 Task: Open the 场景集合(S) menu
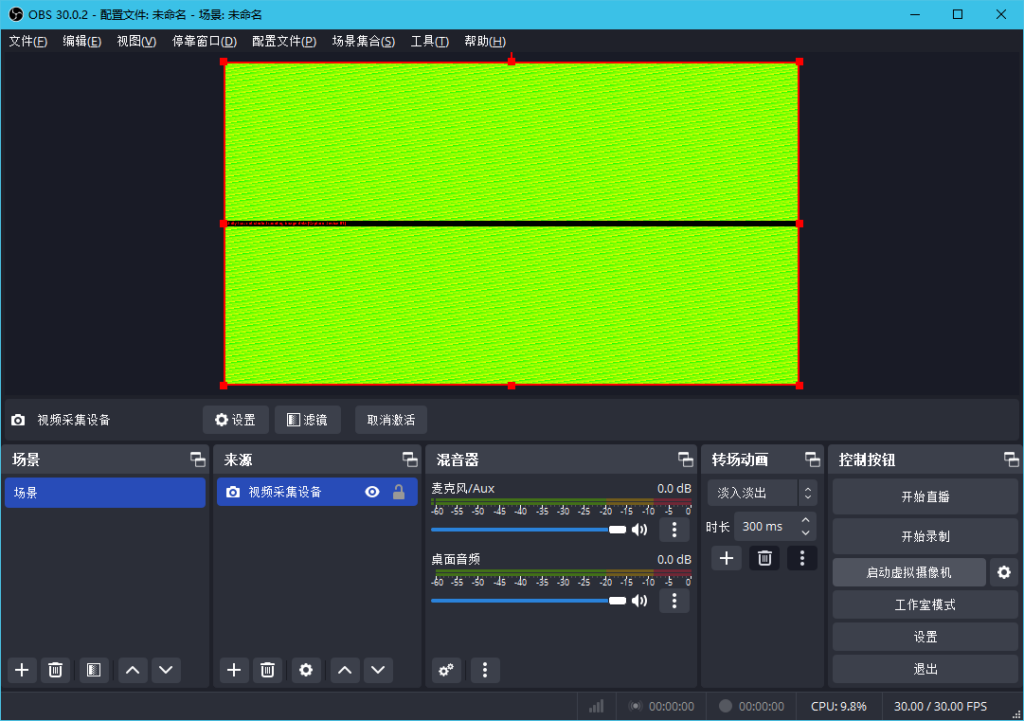pos(363,41)
